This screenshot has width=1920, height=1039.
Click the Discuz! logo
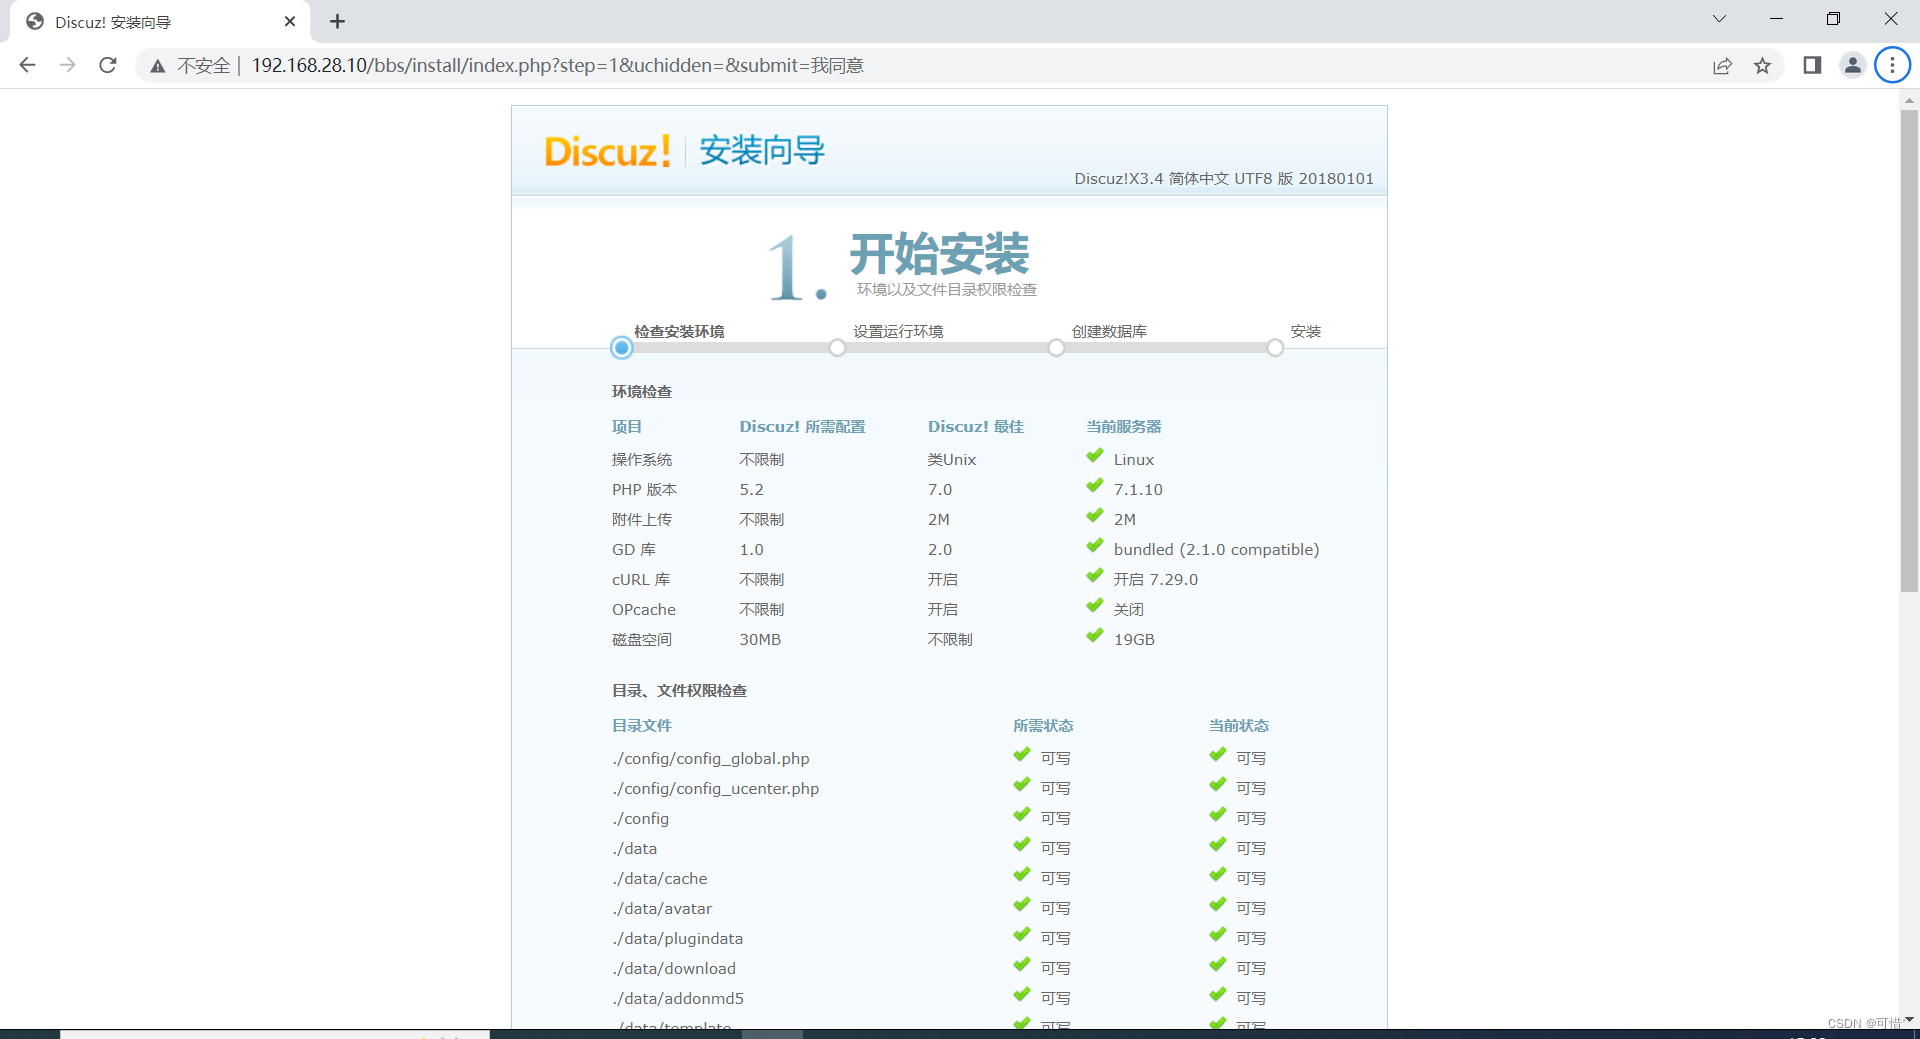pos(607,151)
